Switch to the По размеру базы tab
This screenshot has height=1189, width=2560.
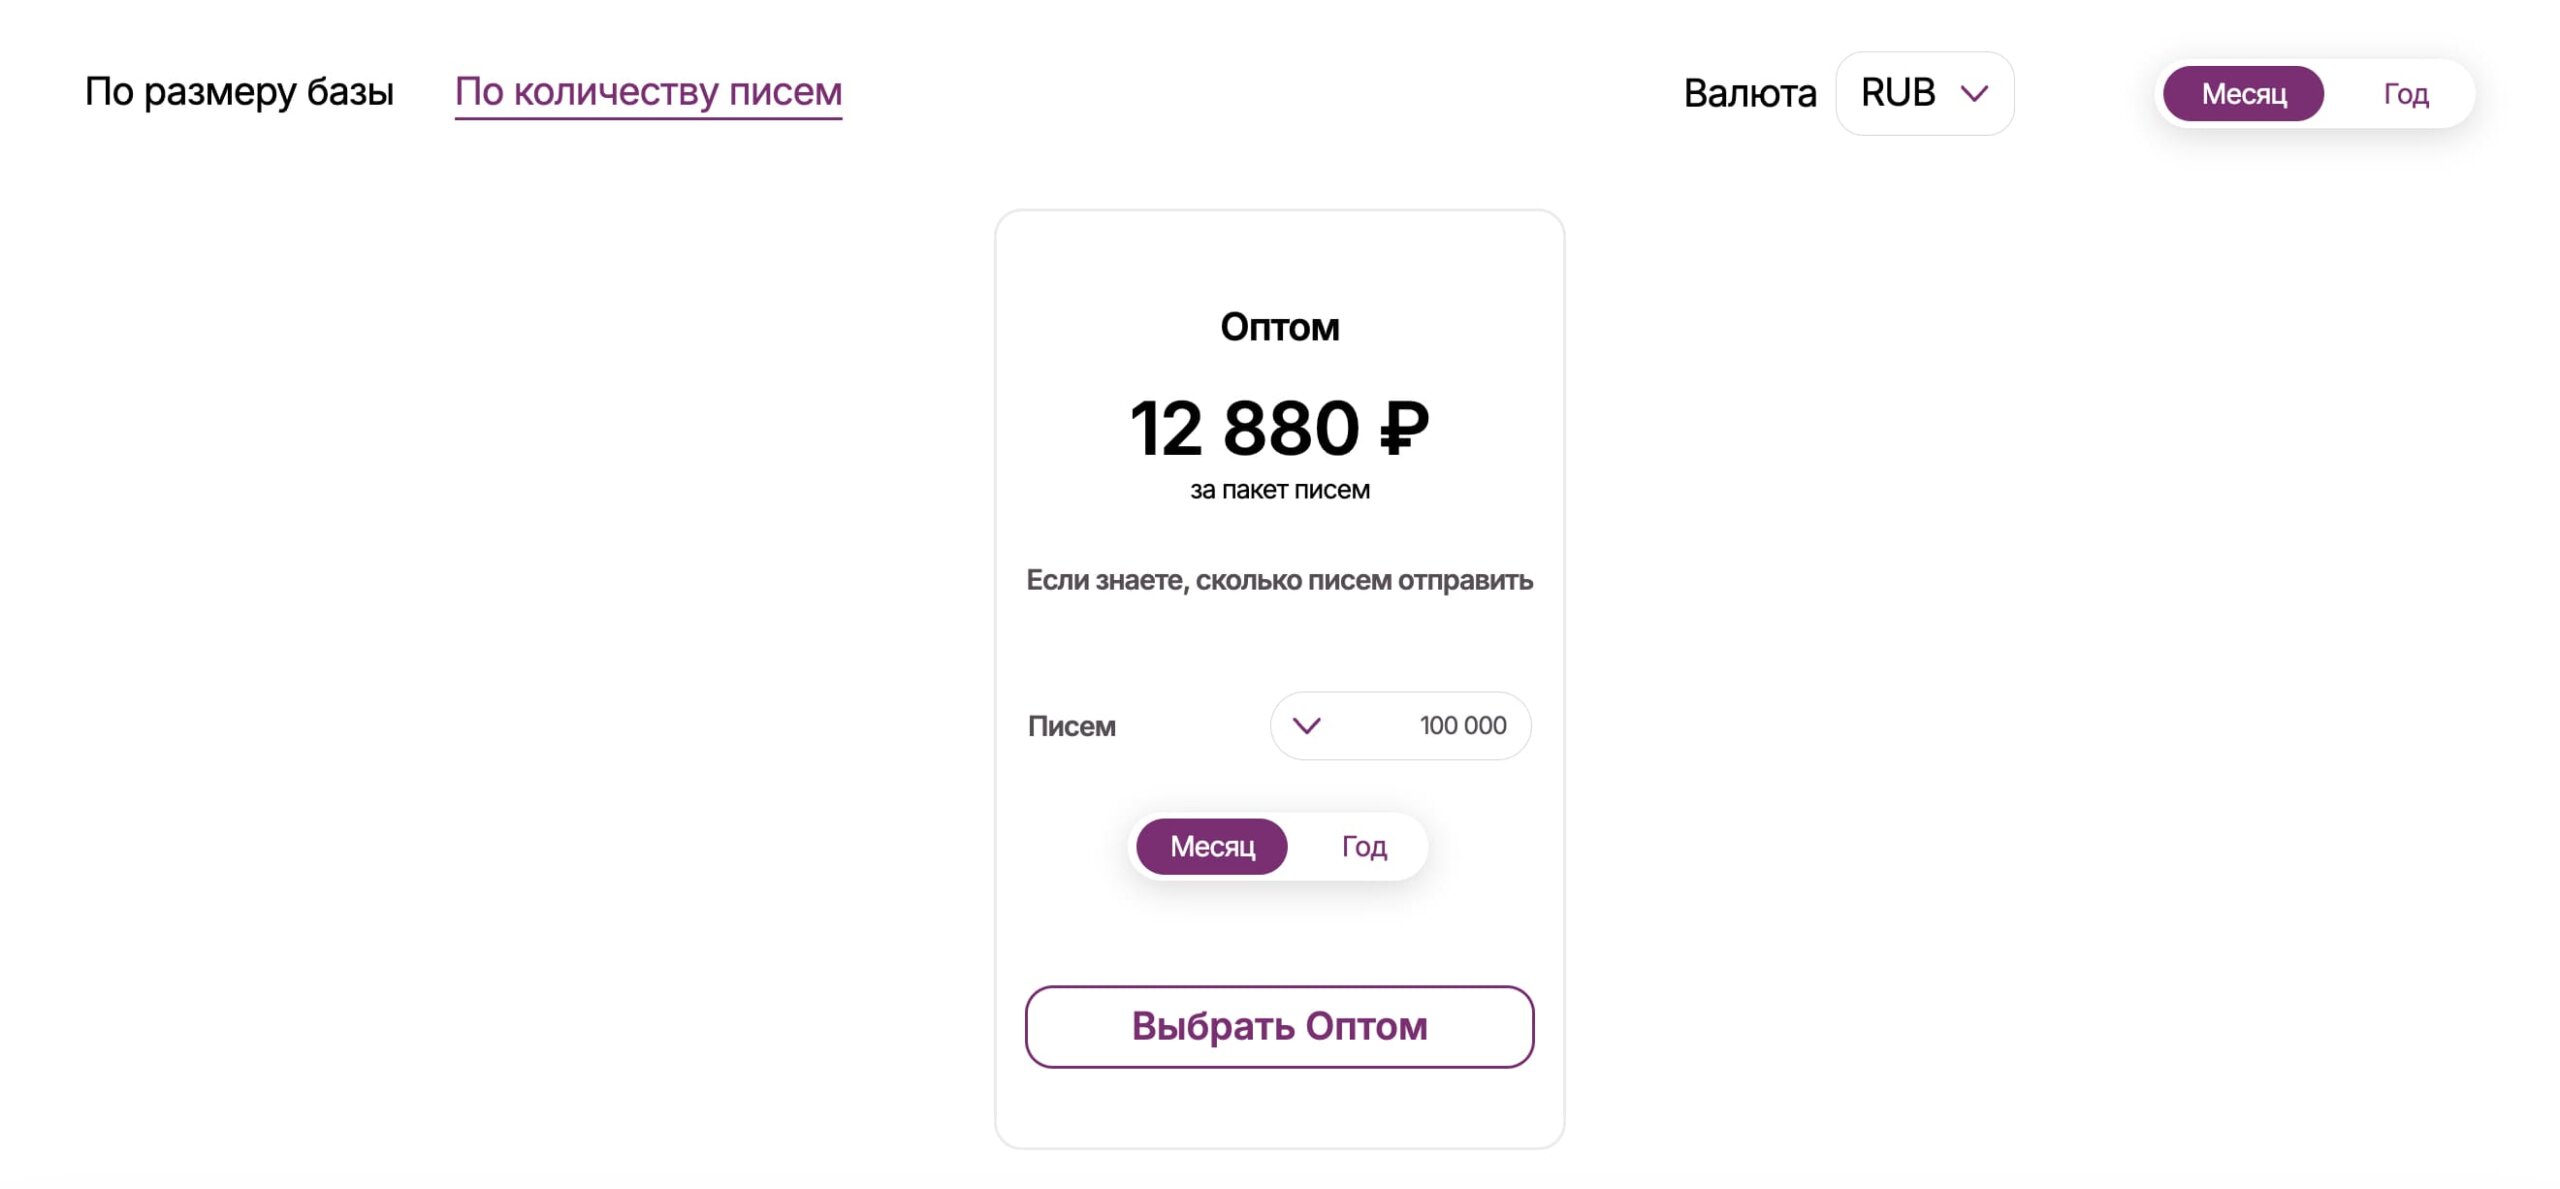(x=239, y=92)
